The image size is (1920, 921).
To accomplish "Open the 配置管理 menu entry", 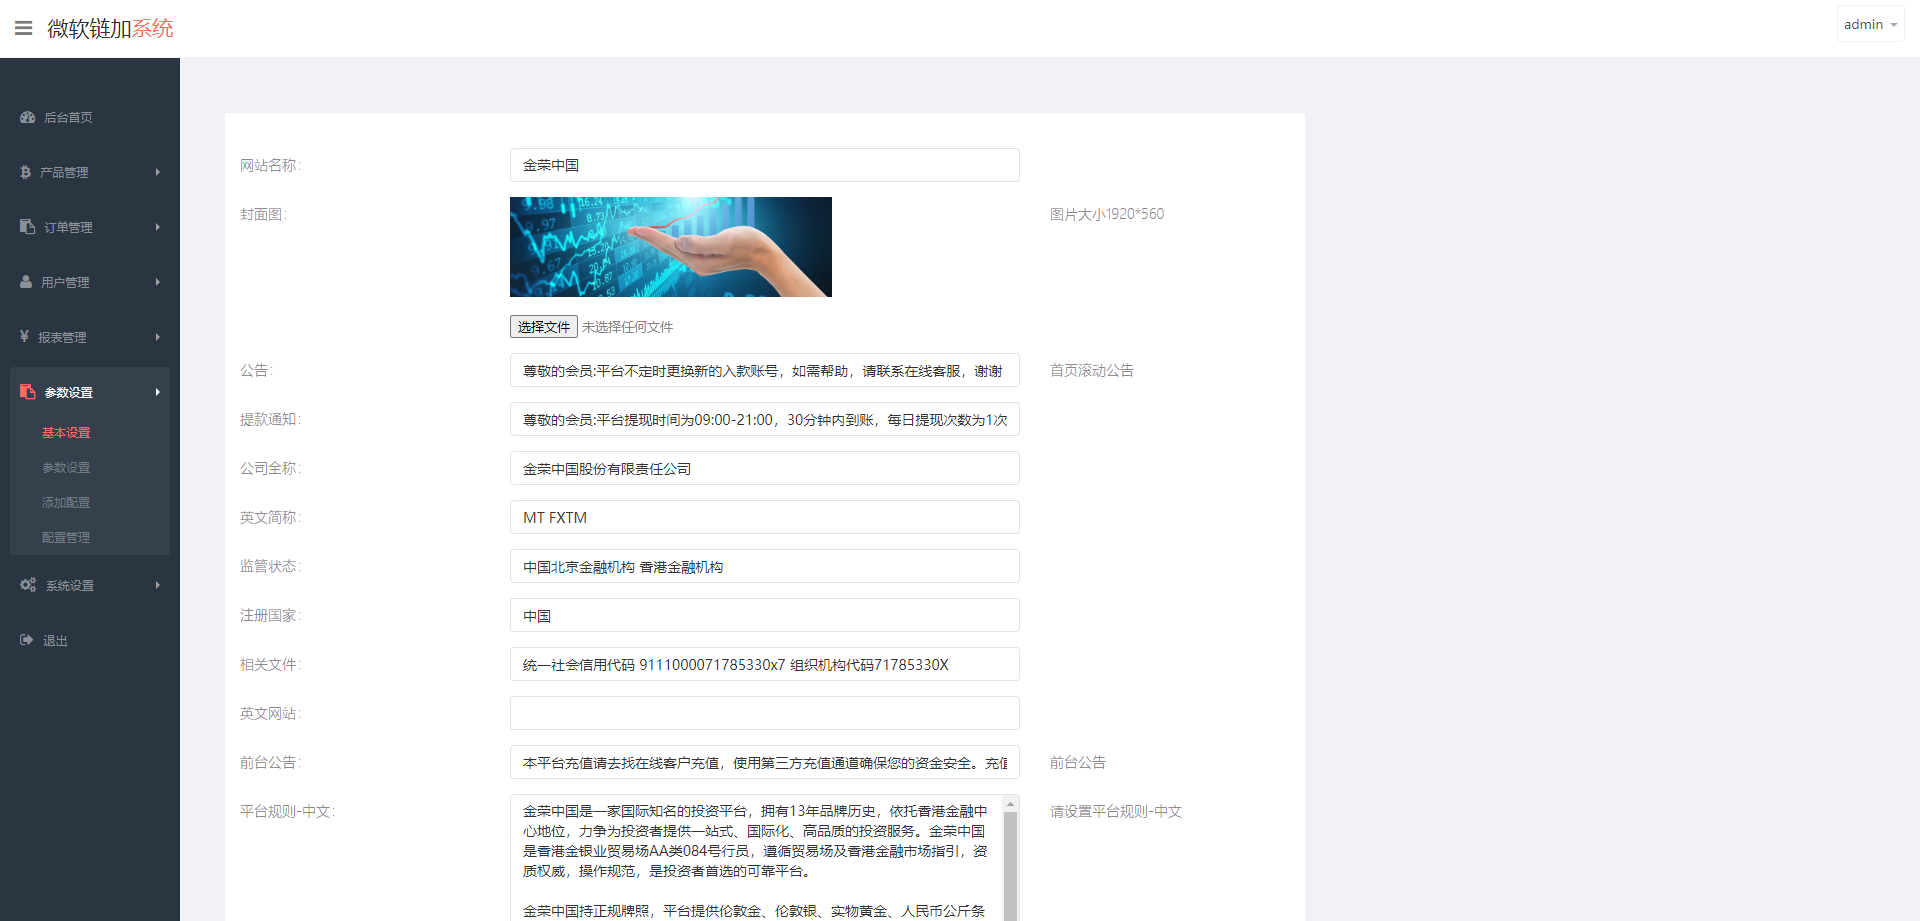I will 65,537.
